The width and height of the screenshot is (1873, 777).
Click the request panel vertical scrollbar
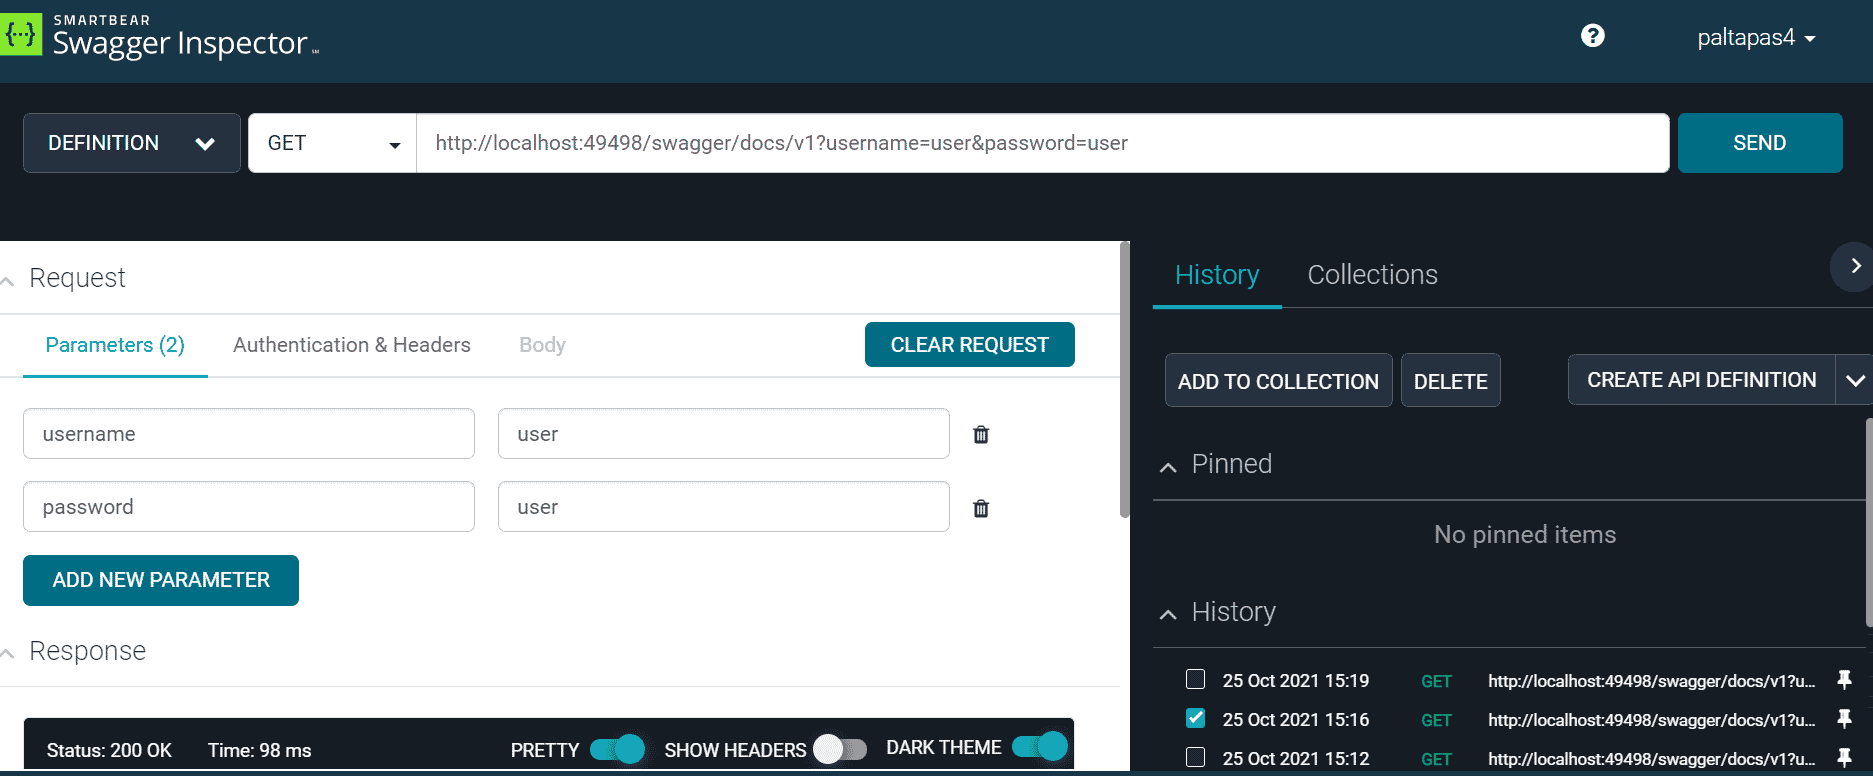coord(1125,380)
